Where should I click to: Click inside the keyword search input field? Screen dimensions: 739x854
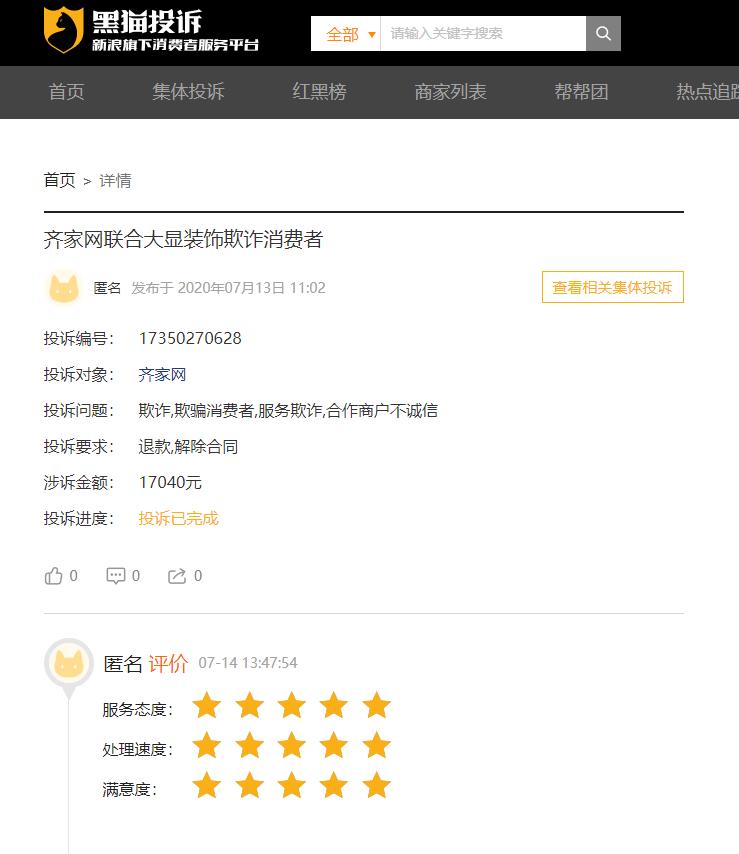(x=480, y=33)
